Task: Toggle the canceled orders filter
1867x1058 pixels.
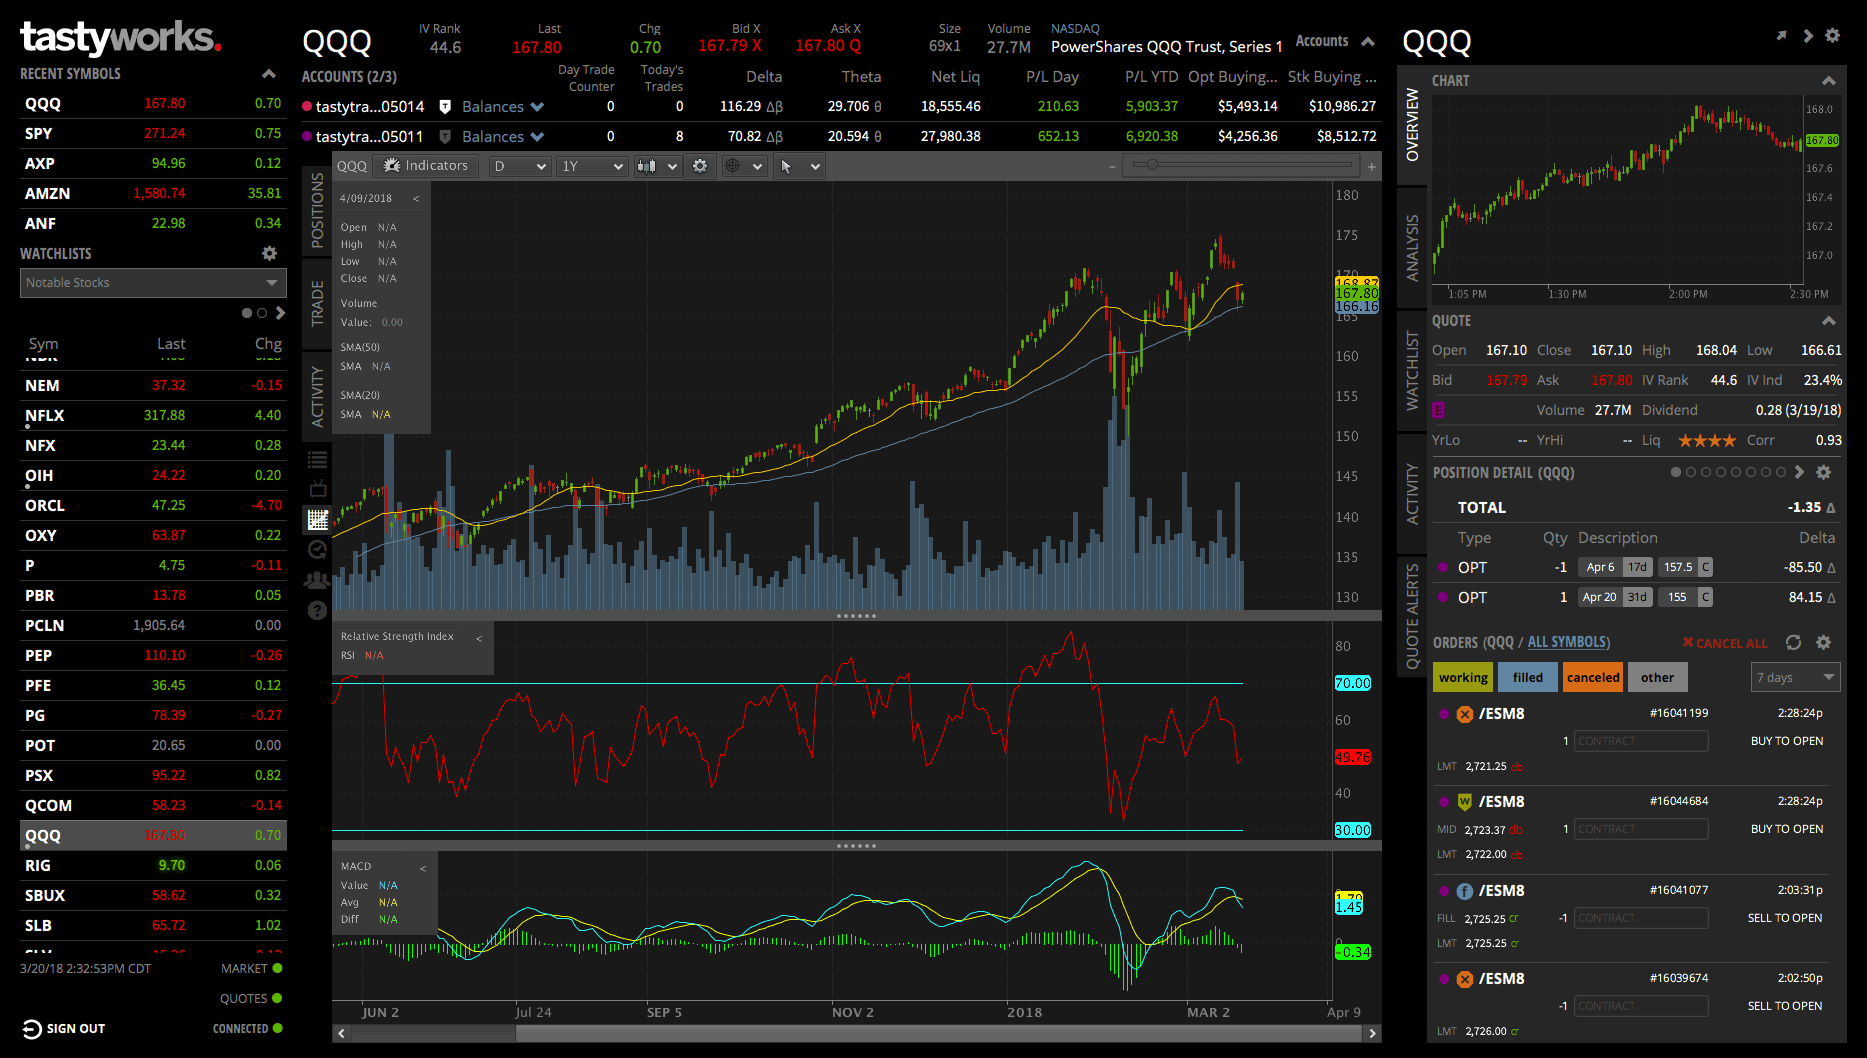Action: point(1593,677)
